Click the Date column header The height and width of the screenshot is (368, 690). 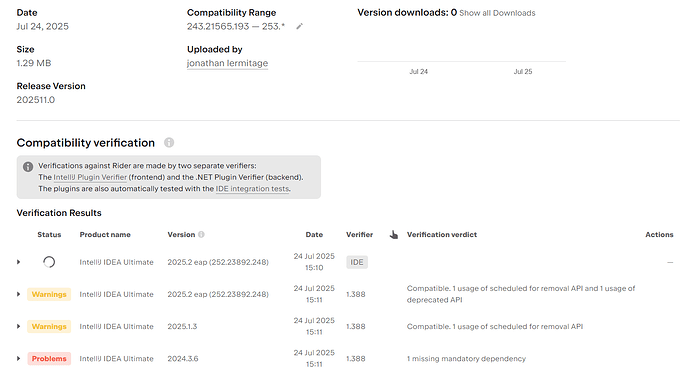(314, 235)
